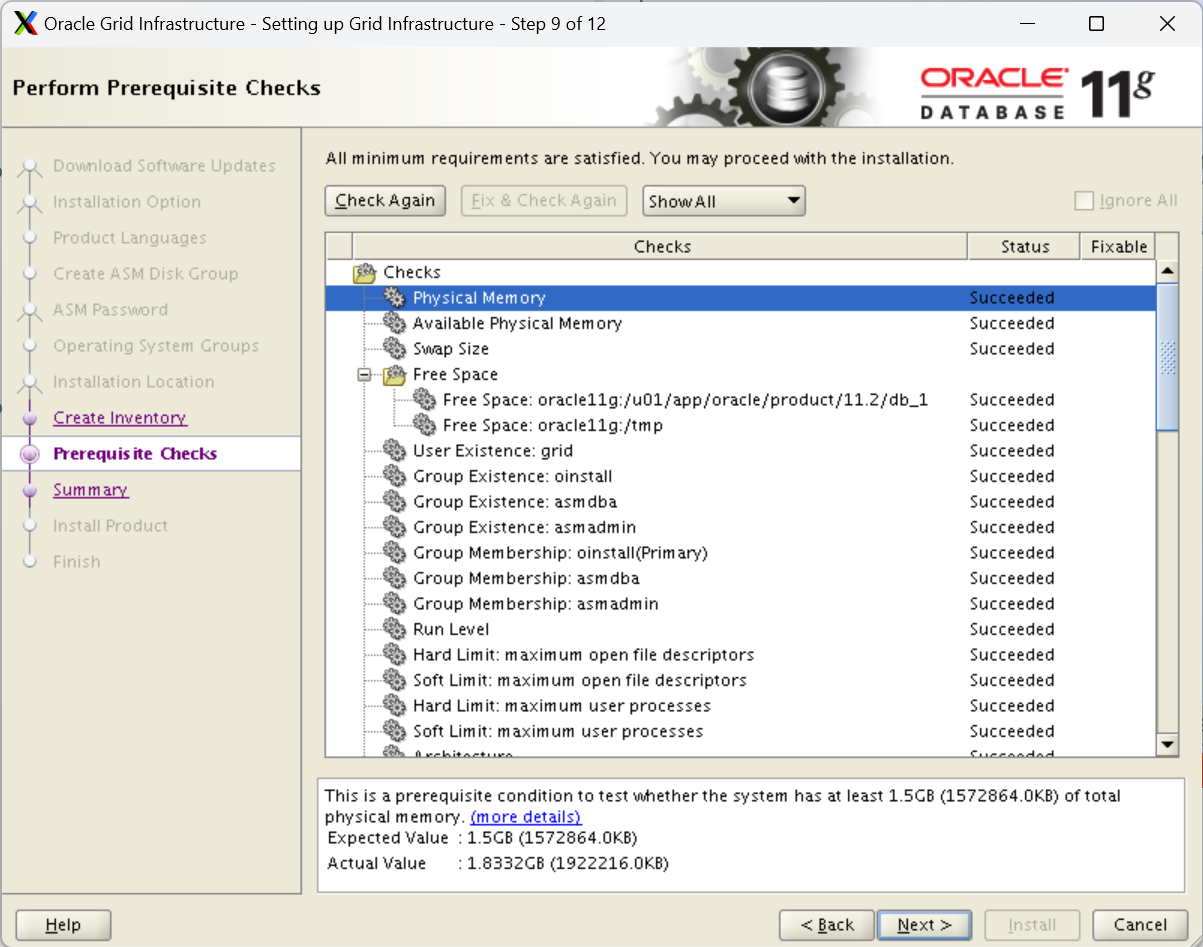Click the Free Space folder gear icon
The height and width of the screenshot is (947, 1203).
pyautogui.click(x=396, y=374)
